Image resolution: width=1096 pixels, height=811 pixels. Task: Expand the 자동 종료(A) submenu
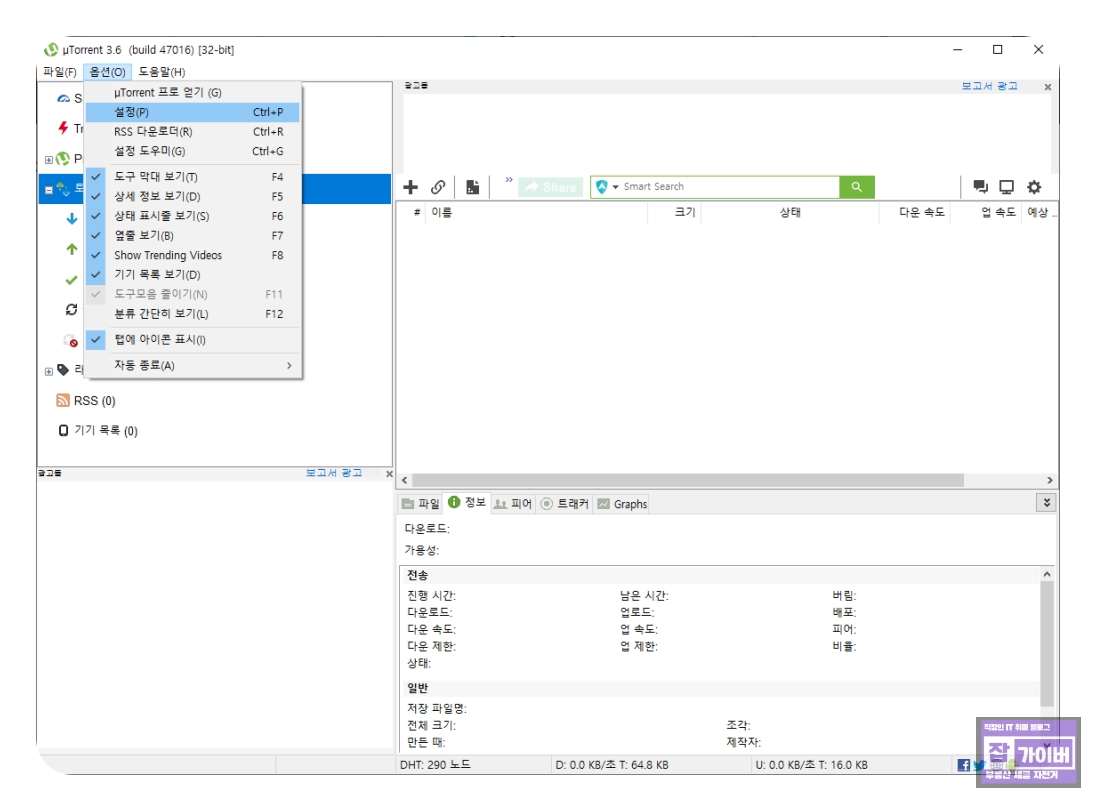point(192,366)
